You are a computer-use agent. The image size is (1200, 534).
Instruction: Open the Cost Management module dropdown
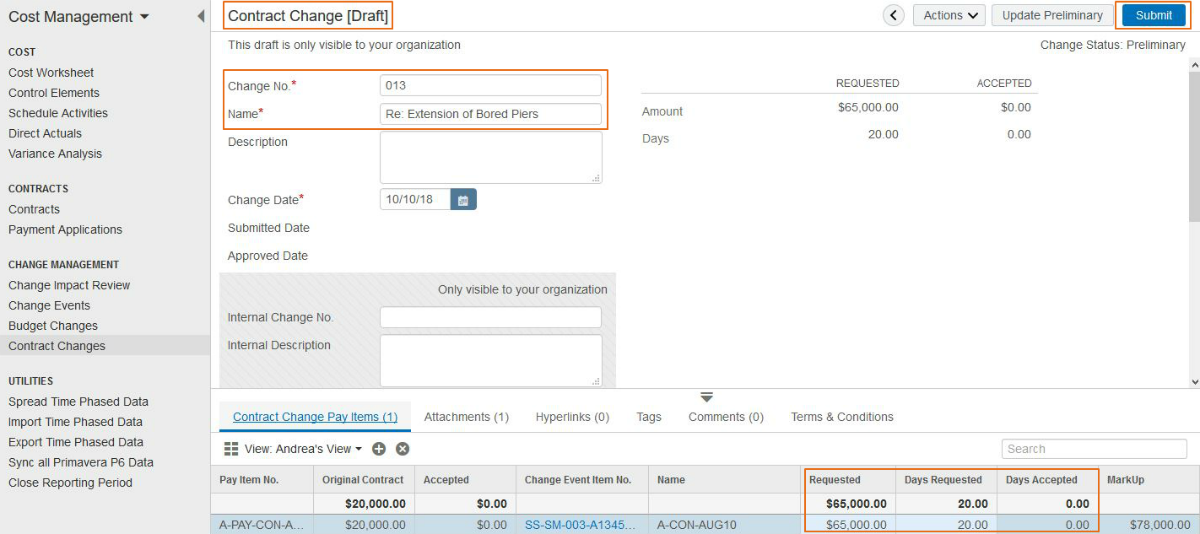point(79,16)
